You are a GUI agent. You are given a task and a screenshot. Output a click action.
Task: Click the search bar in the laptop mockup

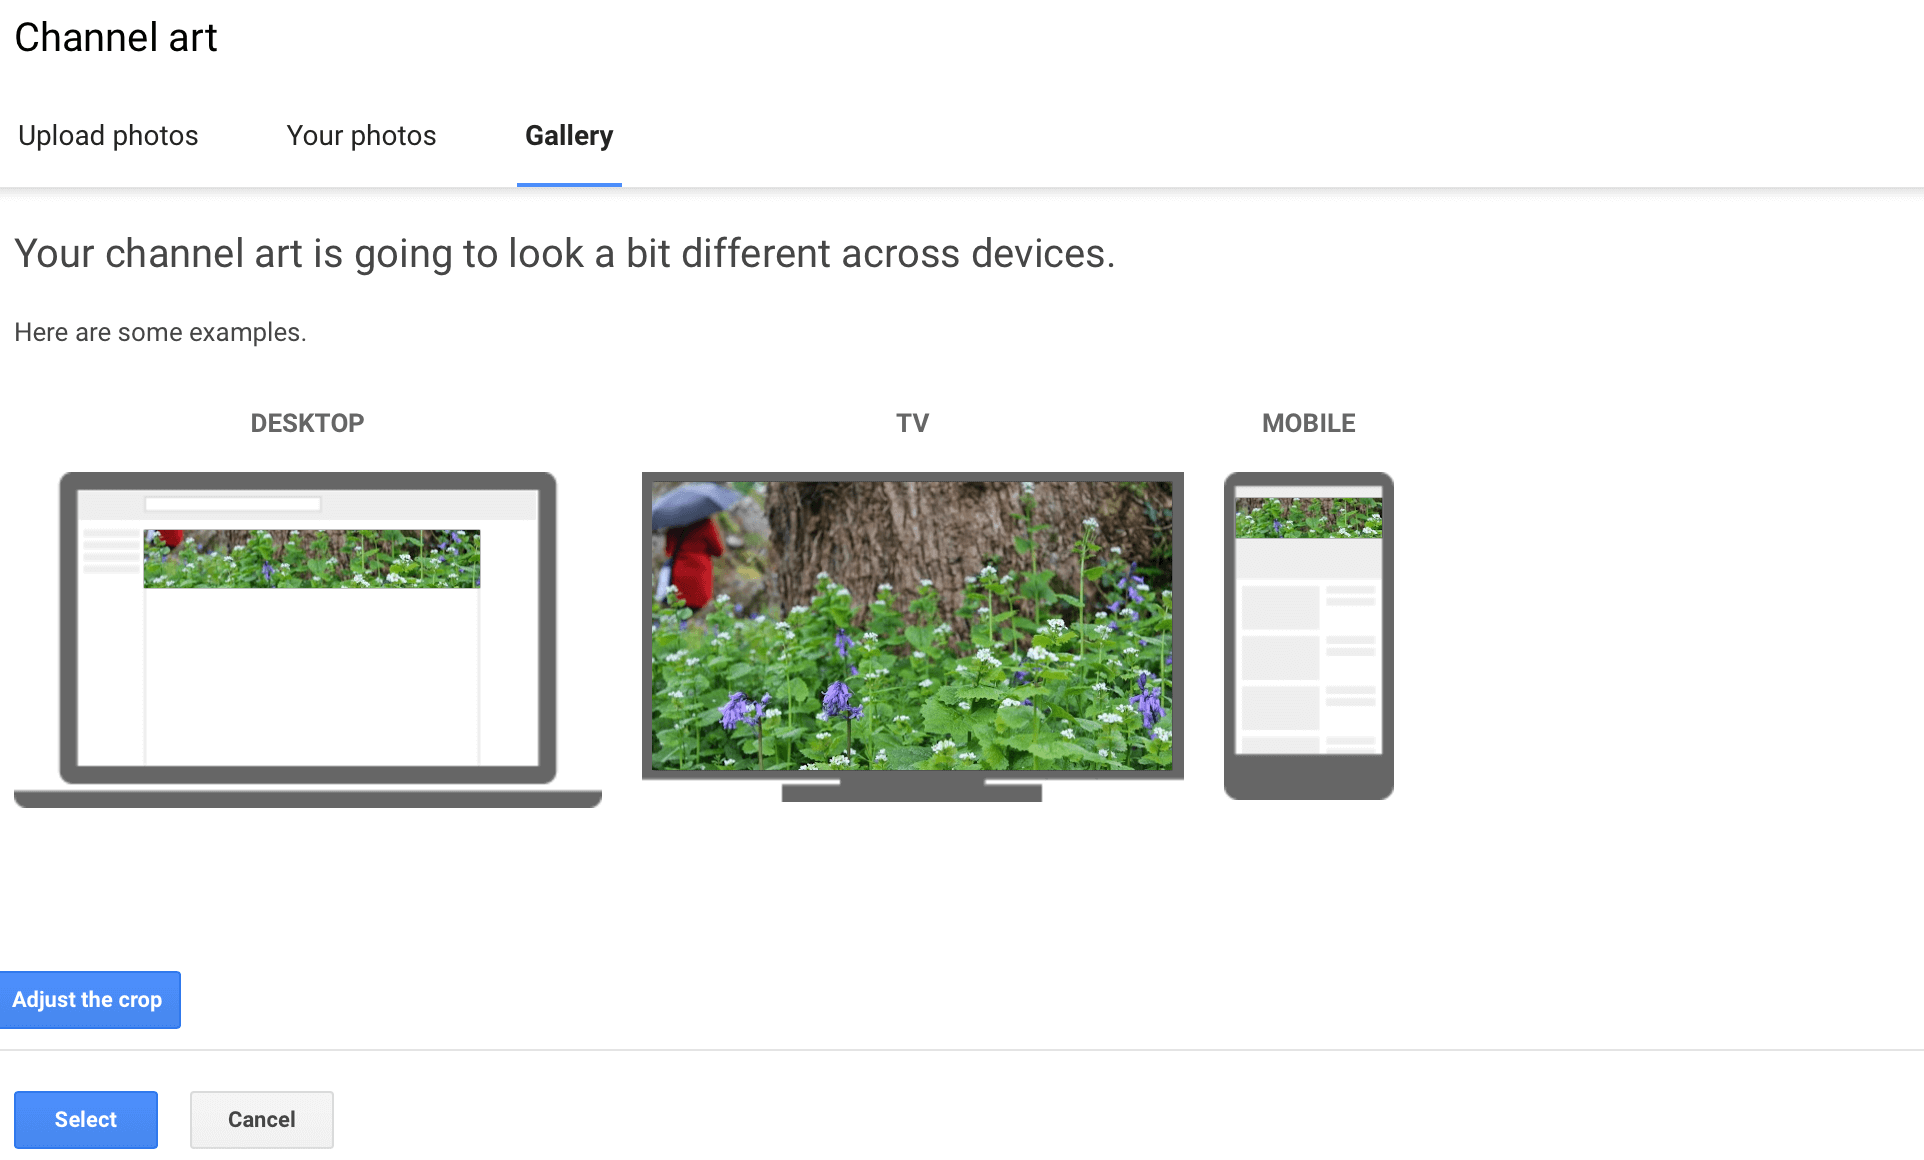click(232, 504)
